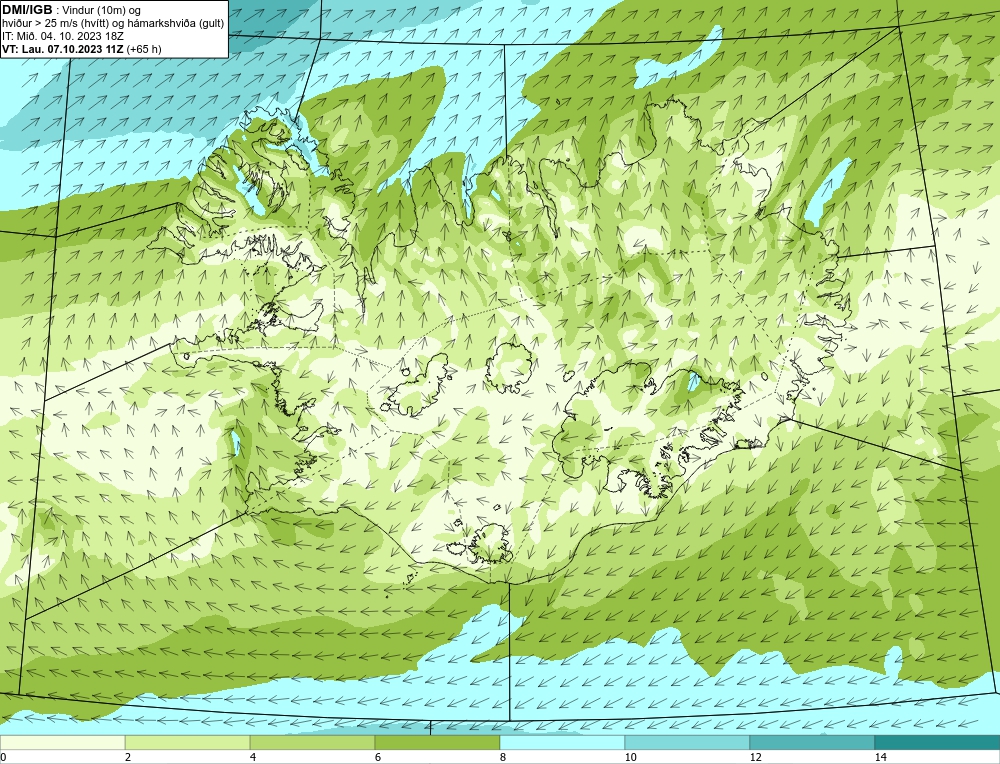Click the 12–14 m/s teal legend swatch
This screenshot has width=1000, height=764.
(x=812, y=742)
